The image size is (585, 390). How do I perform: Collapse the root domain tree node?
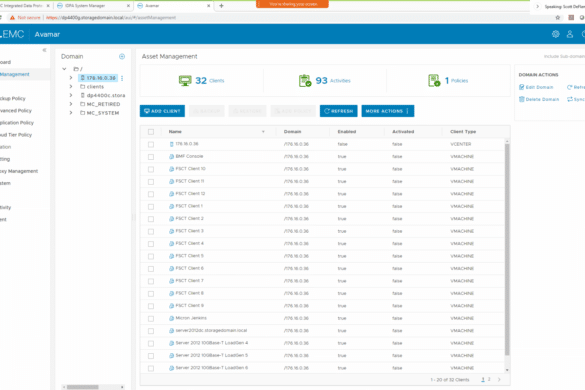point(64,69)
